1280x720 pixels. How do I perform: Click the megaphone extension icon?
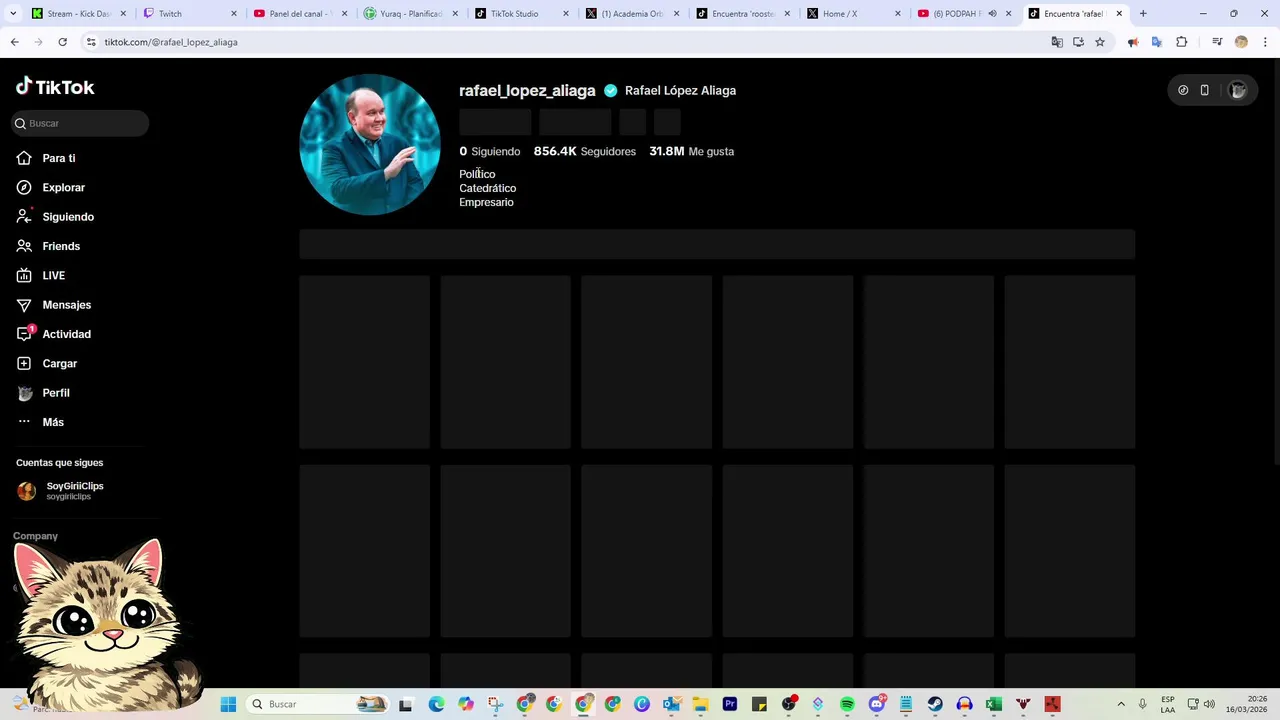tap(1133, 42)
